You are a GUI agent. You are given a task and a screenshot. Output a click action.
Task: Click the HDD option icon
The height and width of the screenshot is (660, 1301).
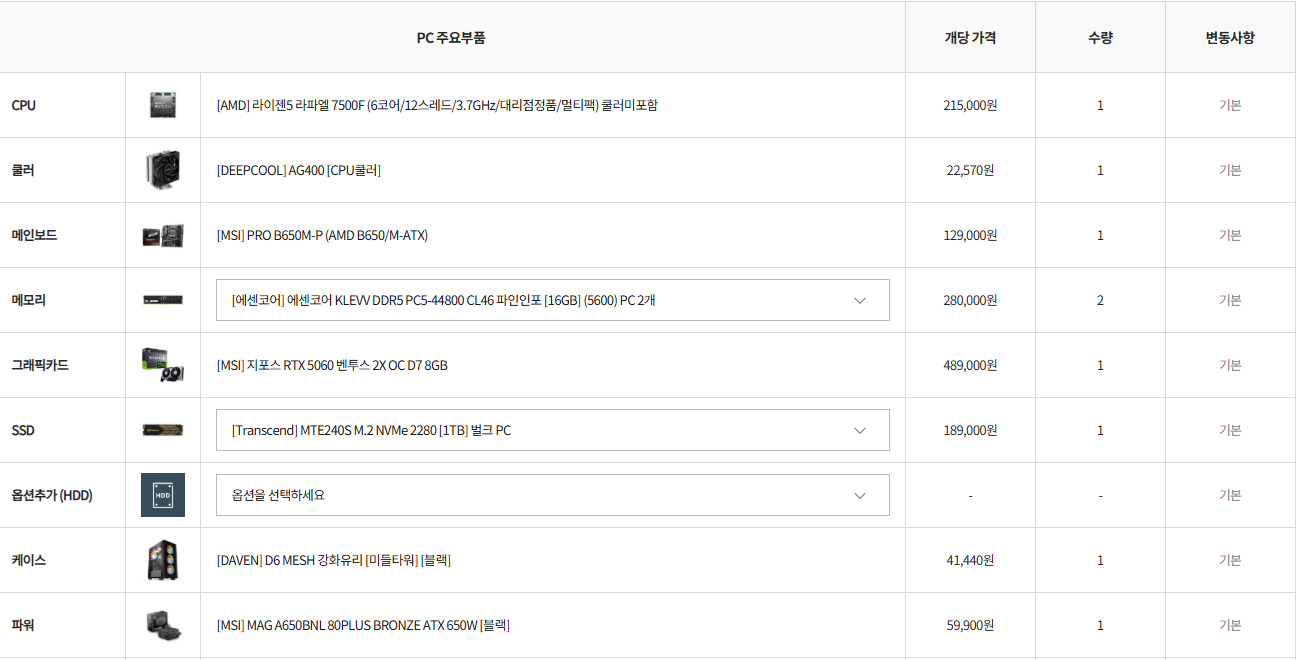click(163, 495)
